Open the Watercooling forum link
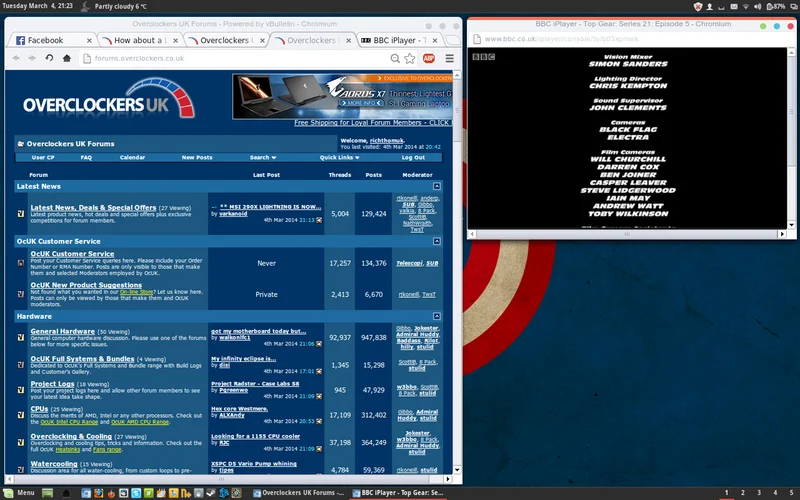This screenshot has height=500, width=800. pyautogui.click(x=54, y=464)
